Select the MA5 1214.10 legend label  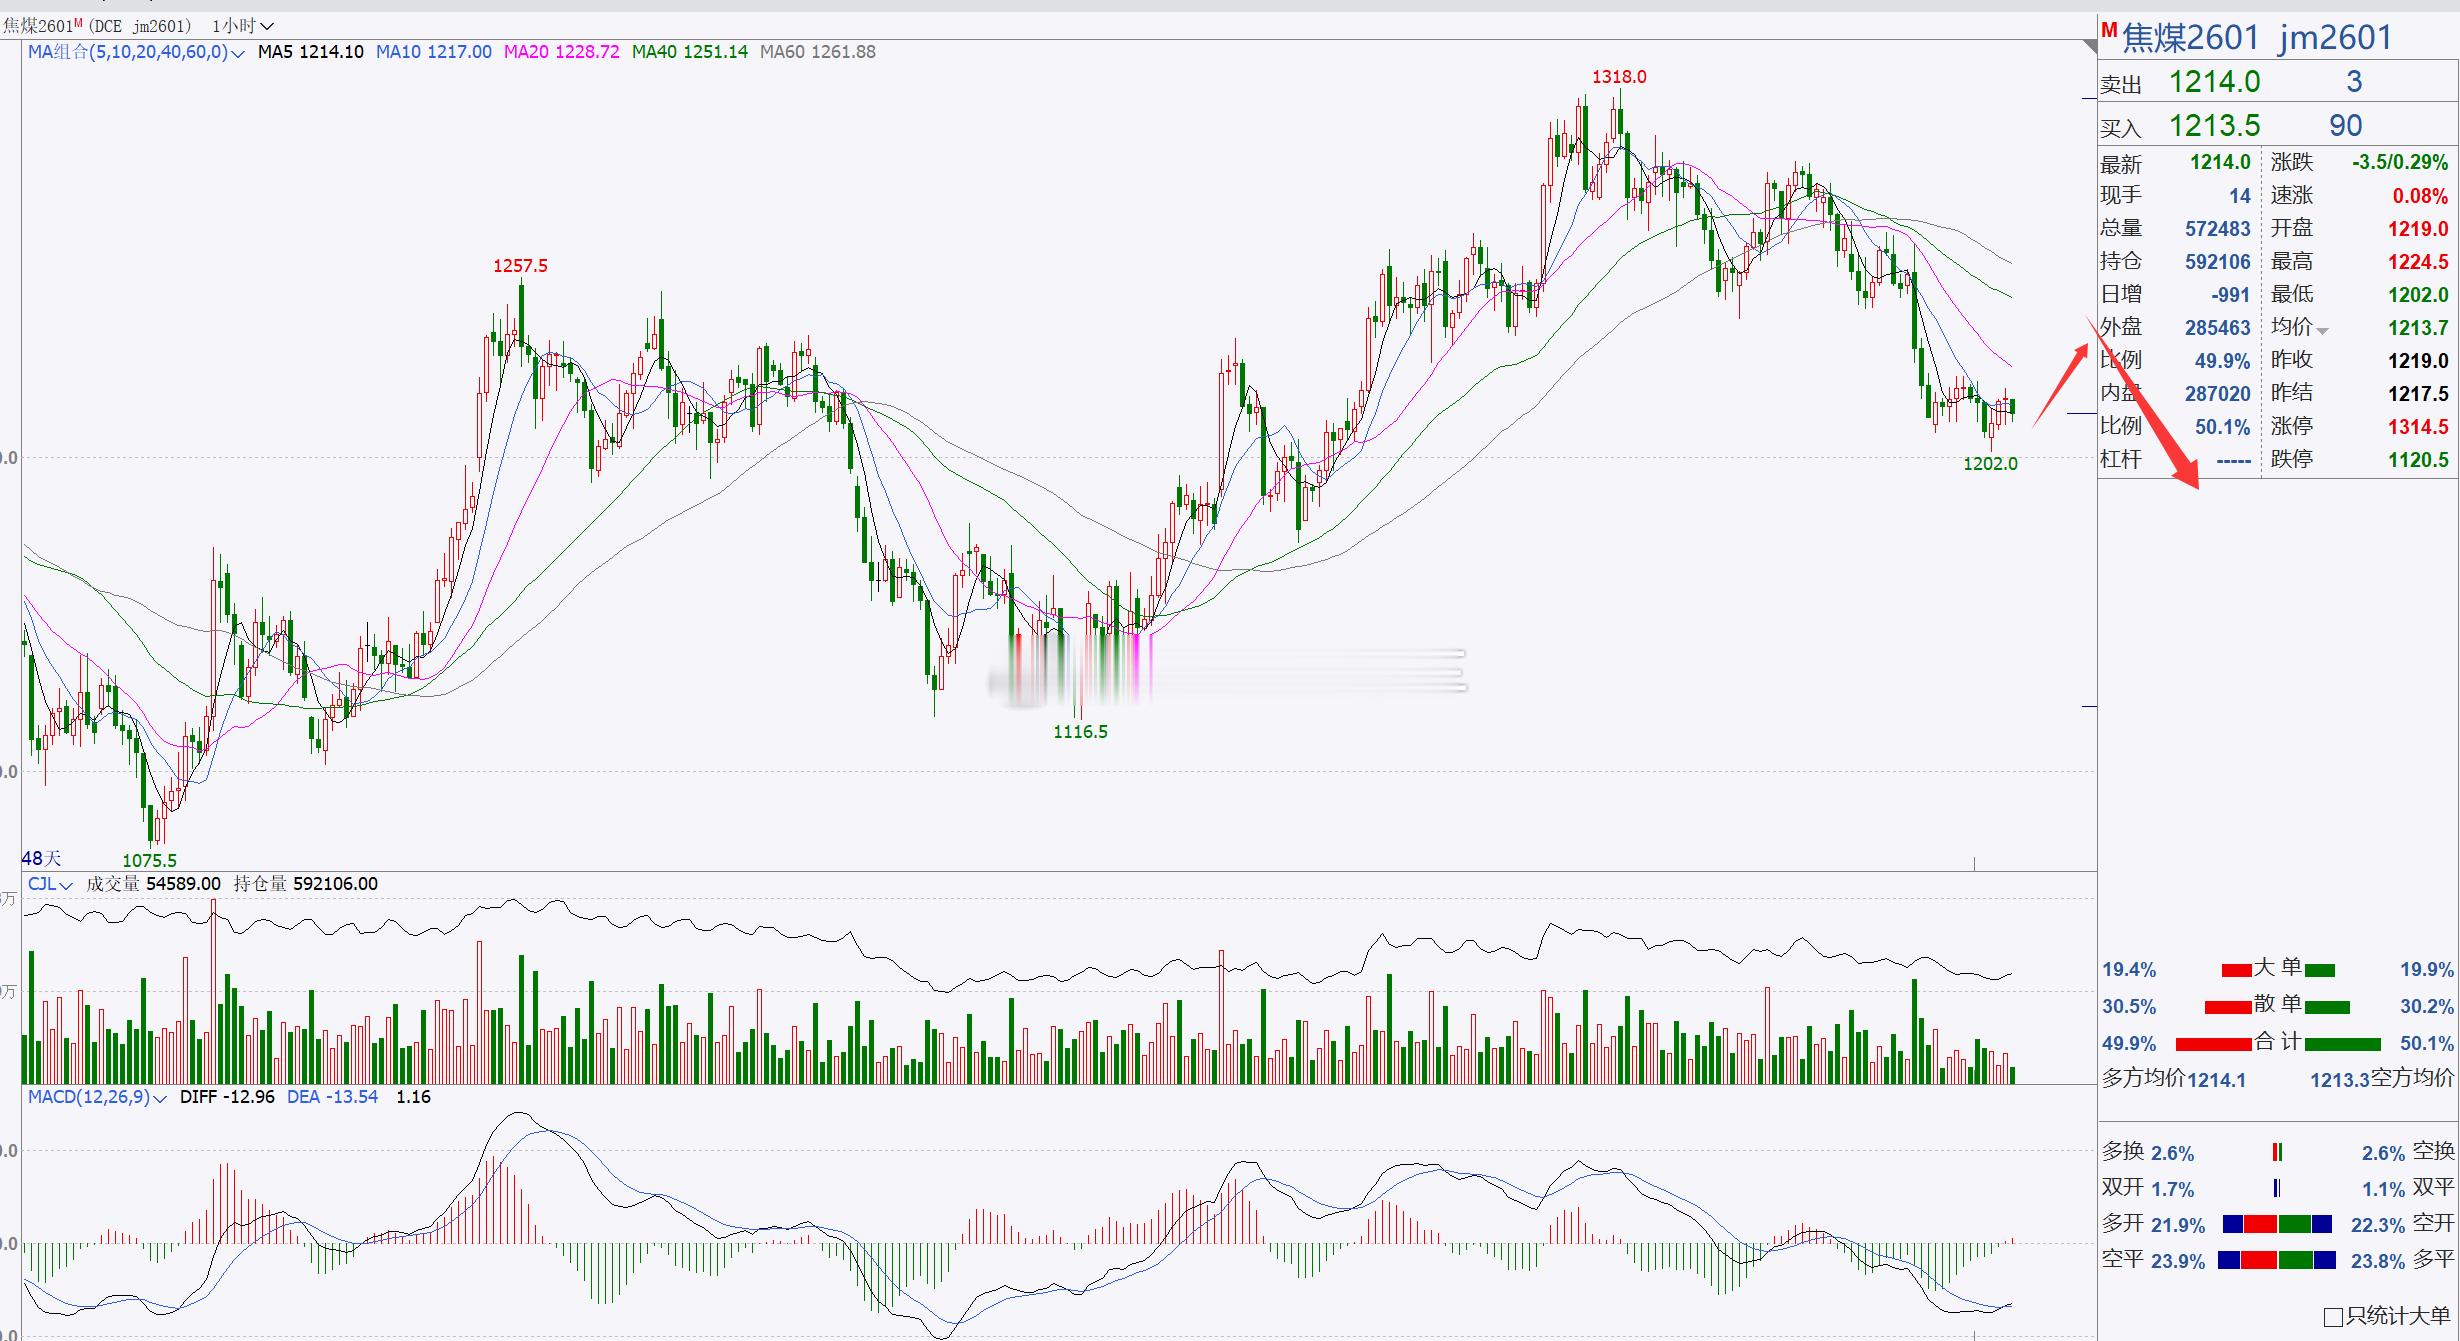pos(310,52)
